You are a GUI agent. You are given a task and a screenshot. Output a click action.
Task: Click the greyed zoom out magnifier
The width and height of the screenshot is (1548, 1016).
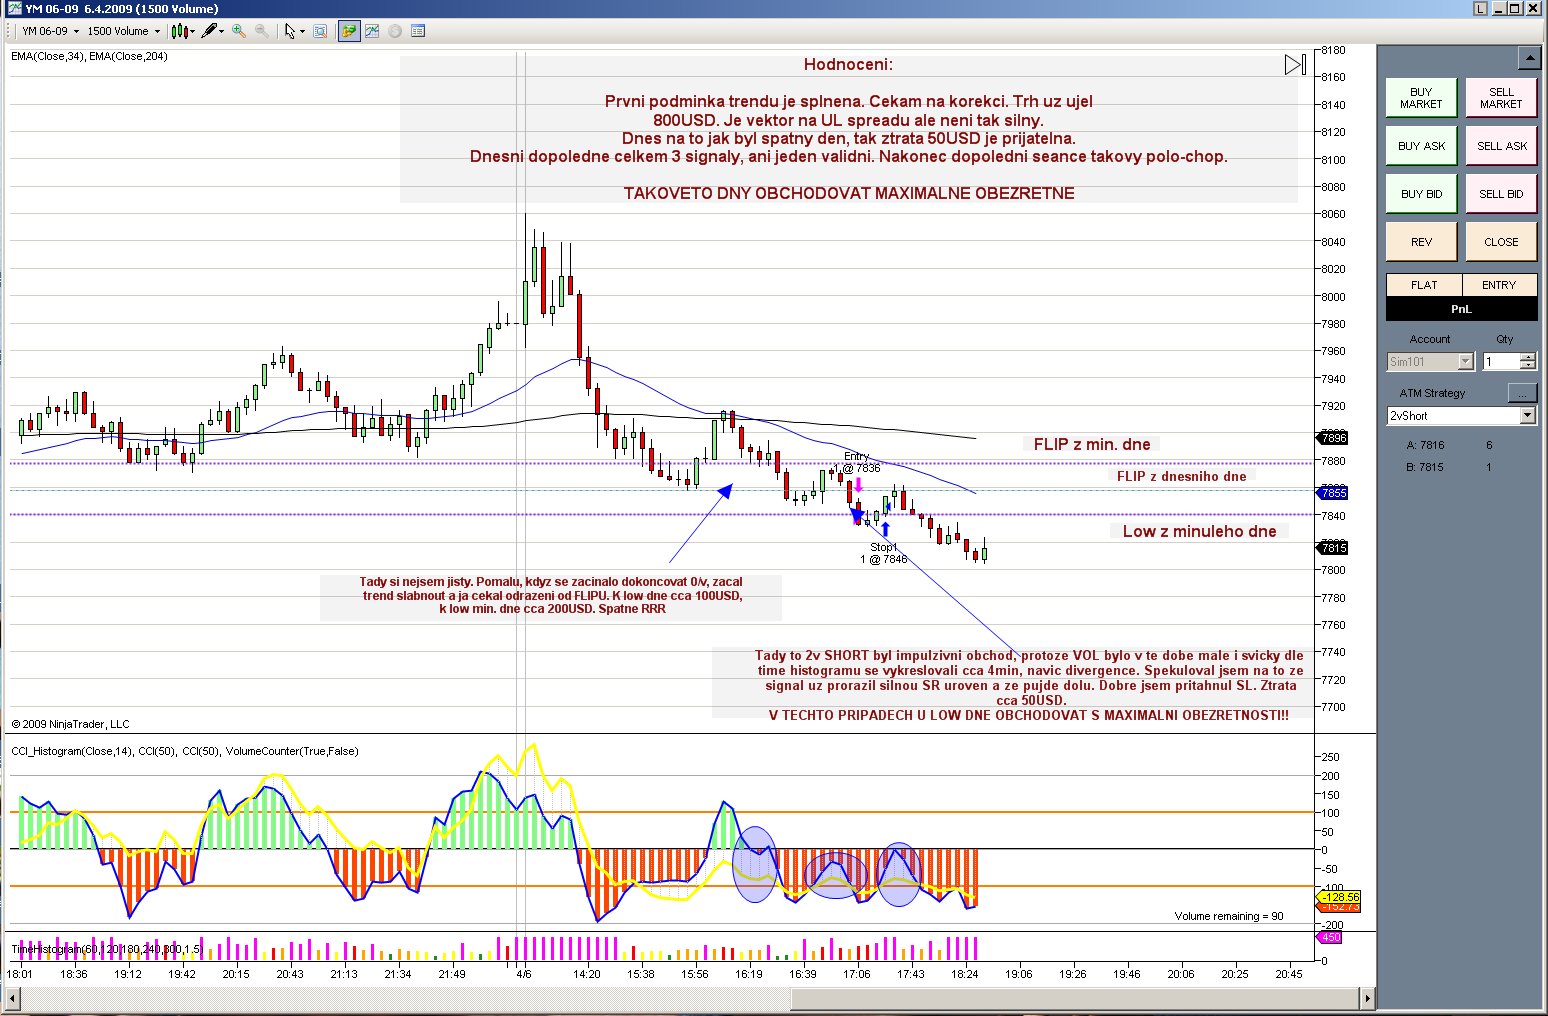[x=262, y=31]
